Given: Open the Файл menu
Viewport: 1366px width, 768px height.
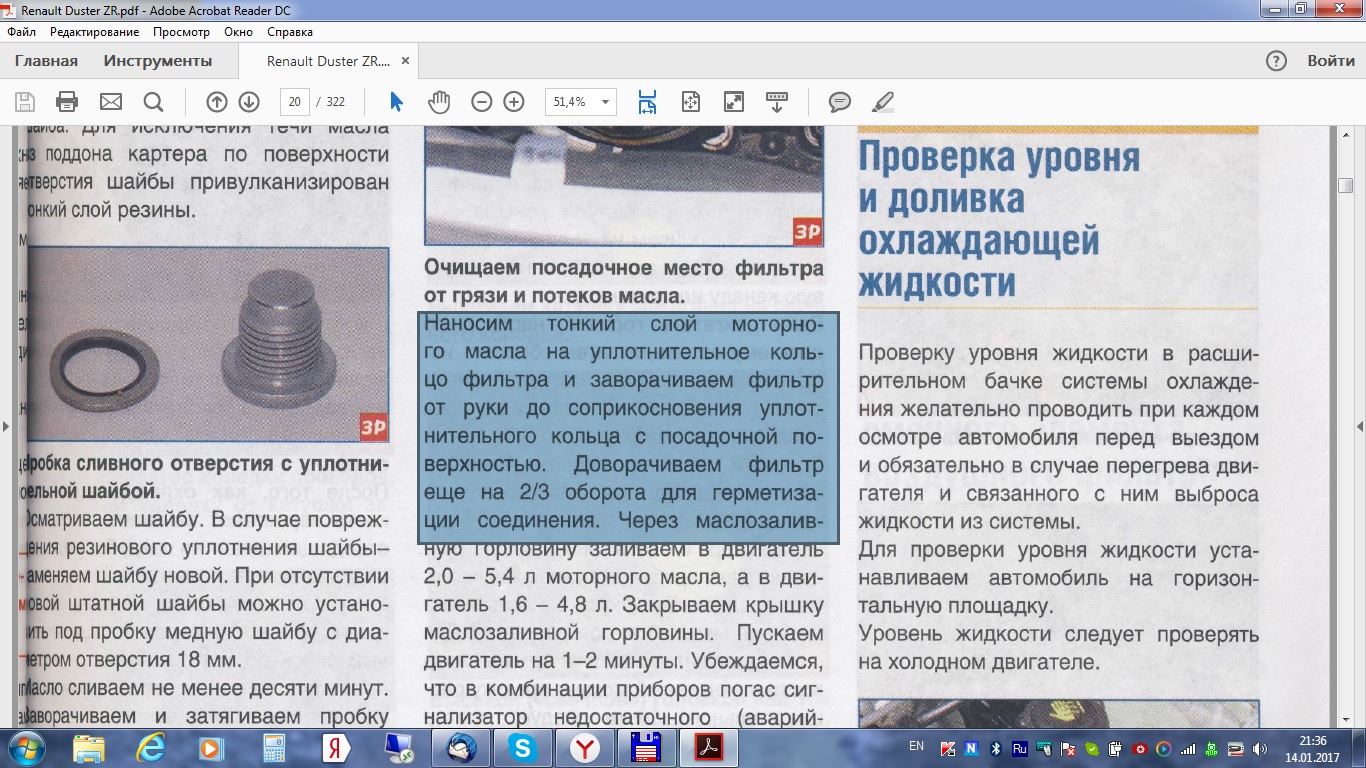Looking at the screenshot, I should coord(21,32).
